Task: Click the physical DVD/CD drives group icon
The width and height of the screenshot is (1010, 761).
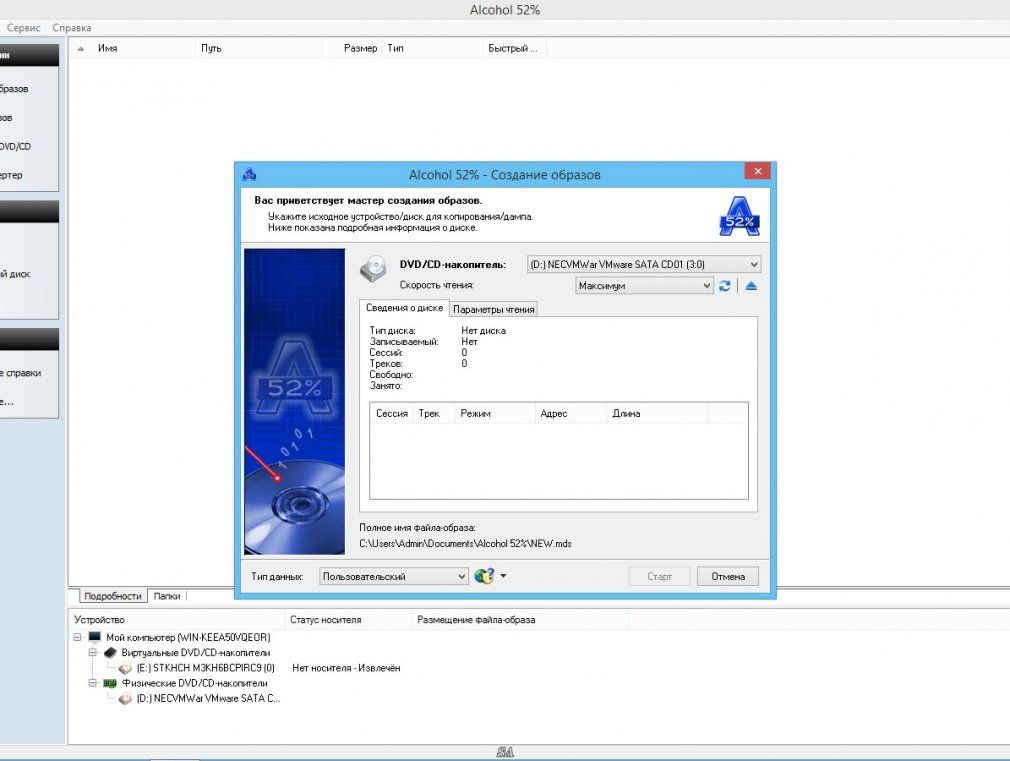Action: pyautogui.click(x=110, y=683)
